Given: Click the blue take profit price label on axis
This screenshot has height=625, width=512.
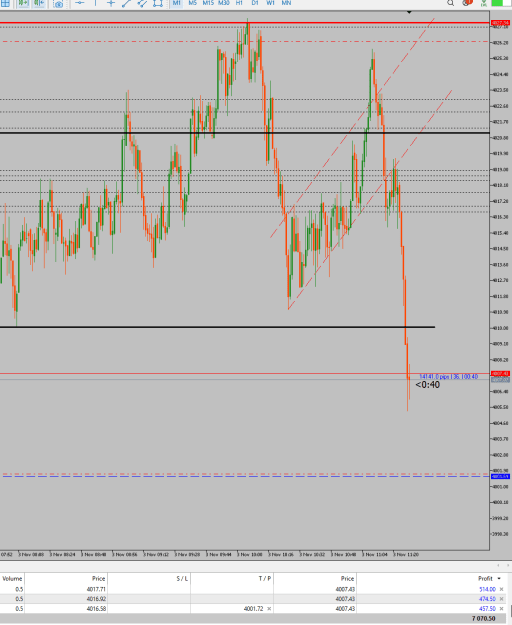Looking at the screenshot, I should coord(500,476).
